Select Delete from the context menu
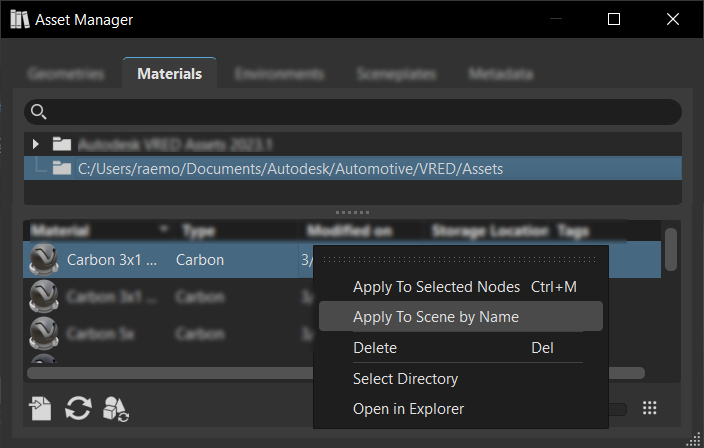This screenshot has height=448, width=704. 375,348
